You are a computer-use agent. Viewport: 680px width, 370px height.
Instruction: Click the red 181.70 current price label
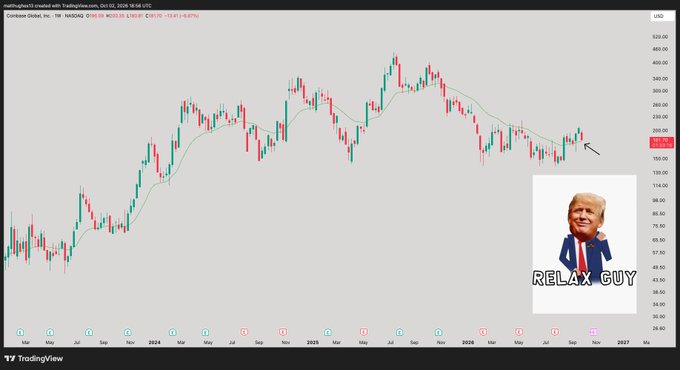661,142
